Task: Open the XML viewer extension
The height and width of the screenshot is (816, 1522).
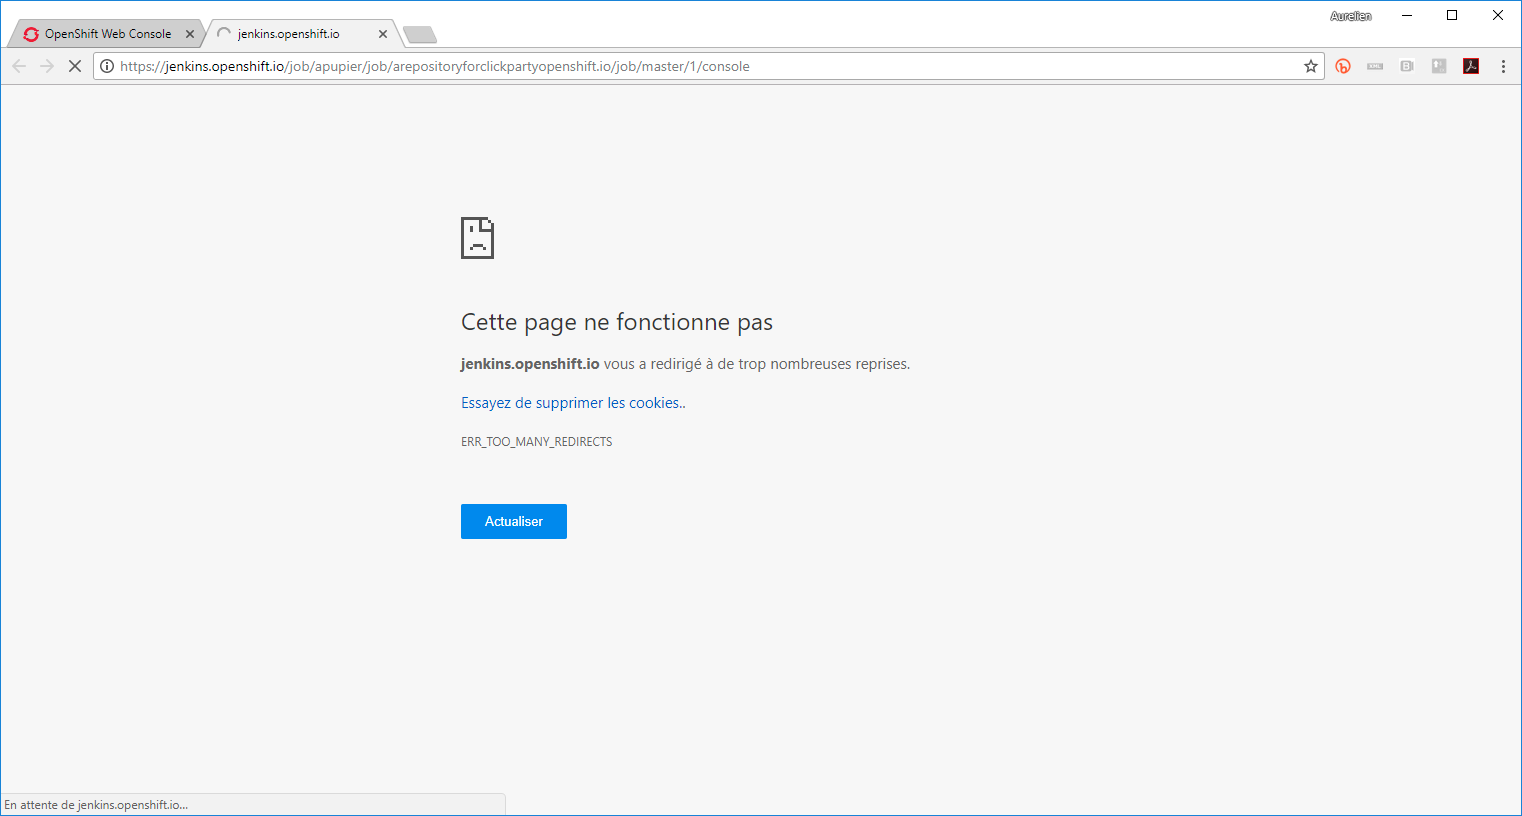Action: 1374,66
